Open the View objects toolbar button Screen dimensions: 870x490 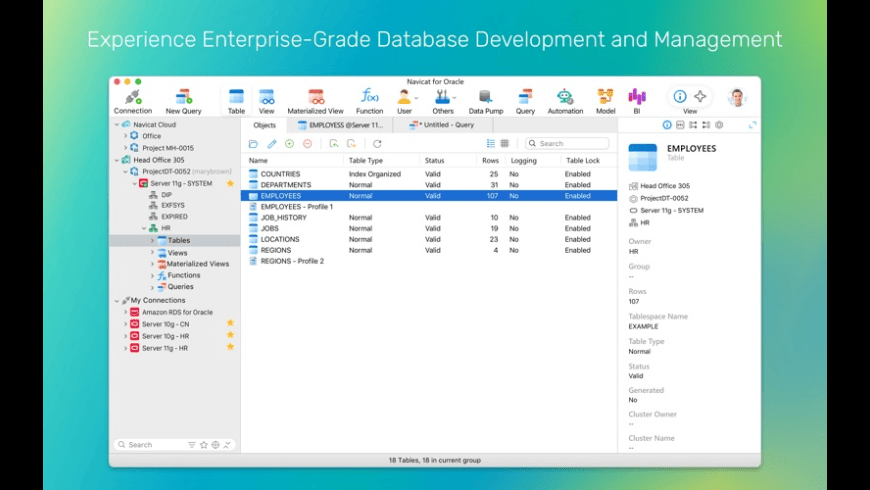(x=266, y=102)
